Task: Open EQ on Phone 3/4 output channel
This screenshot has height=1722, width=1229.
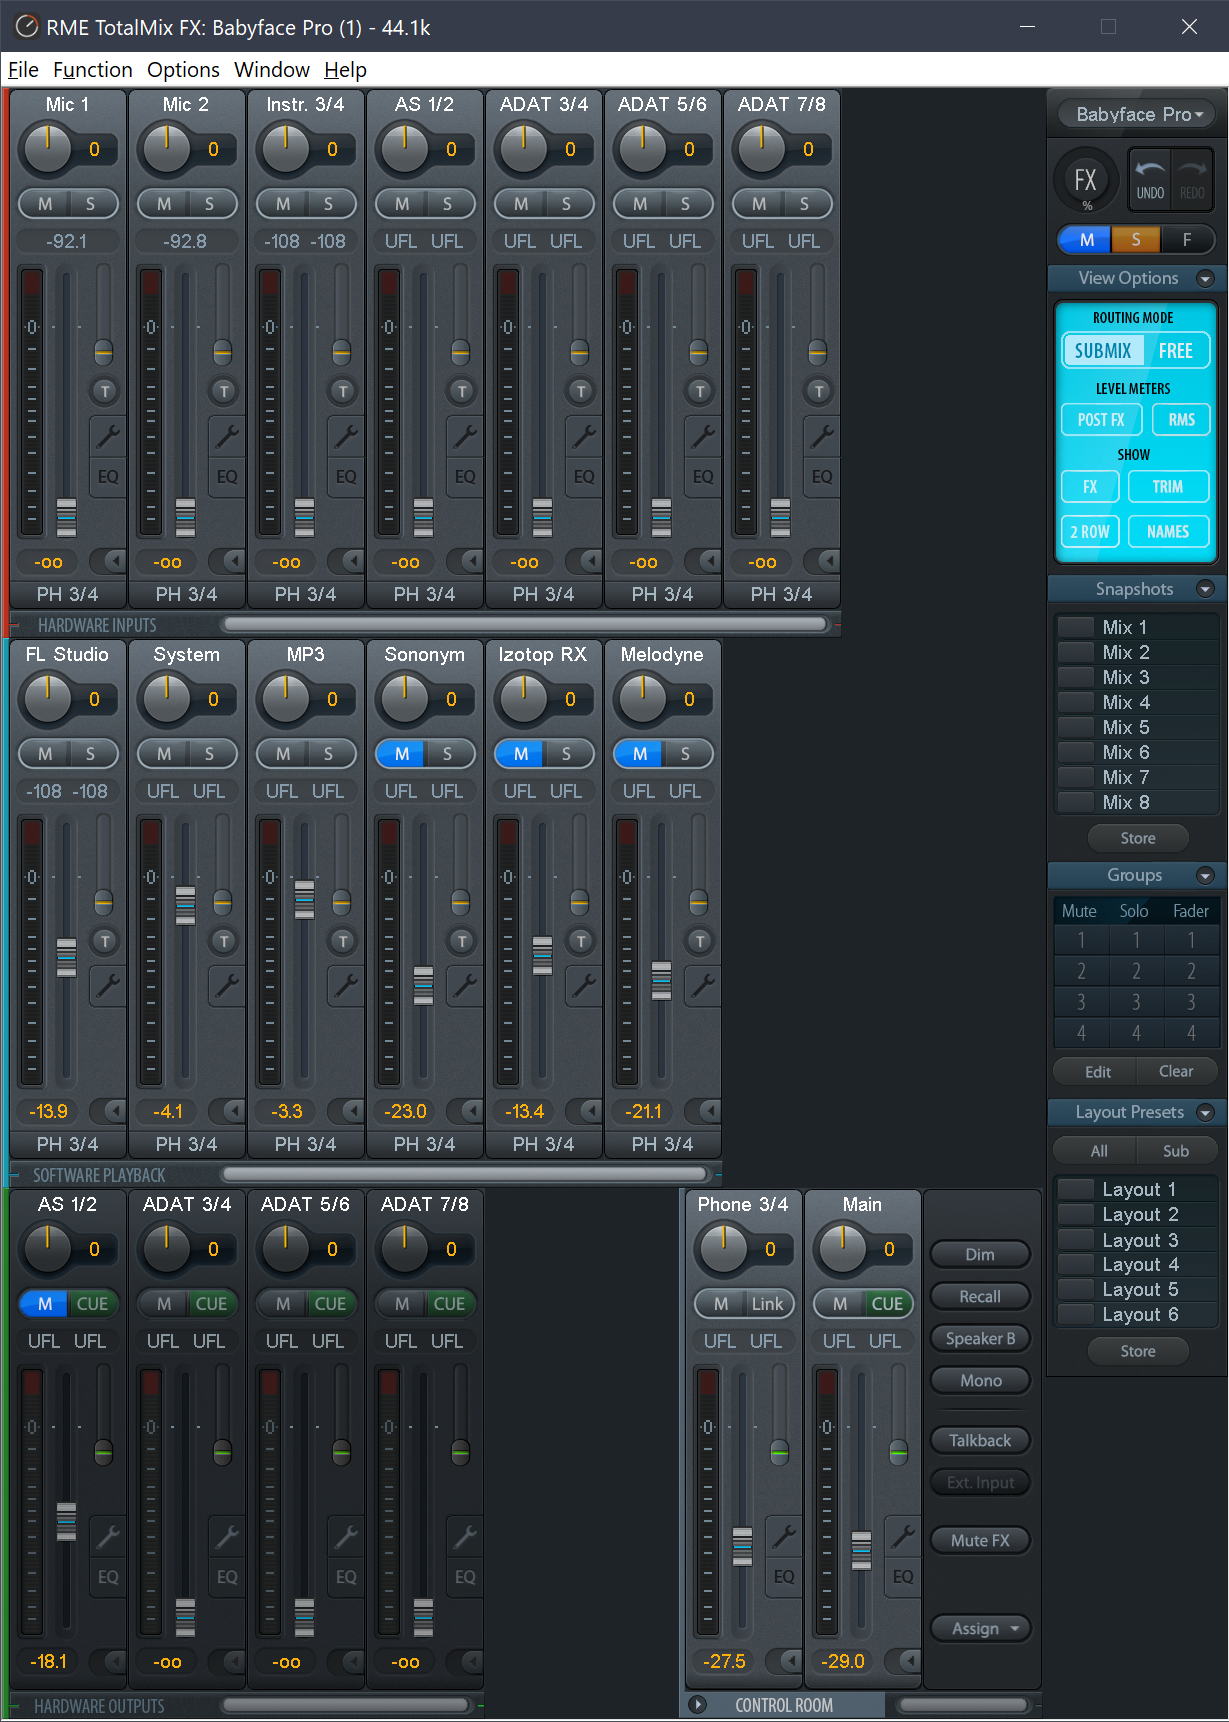Action: point(784,1577)
